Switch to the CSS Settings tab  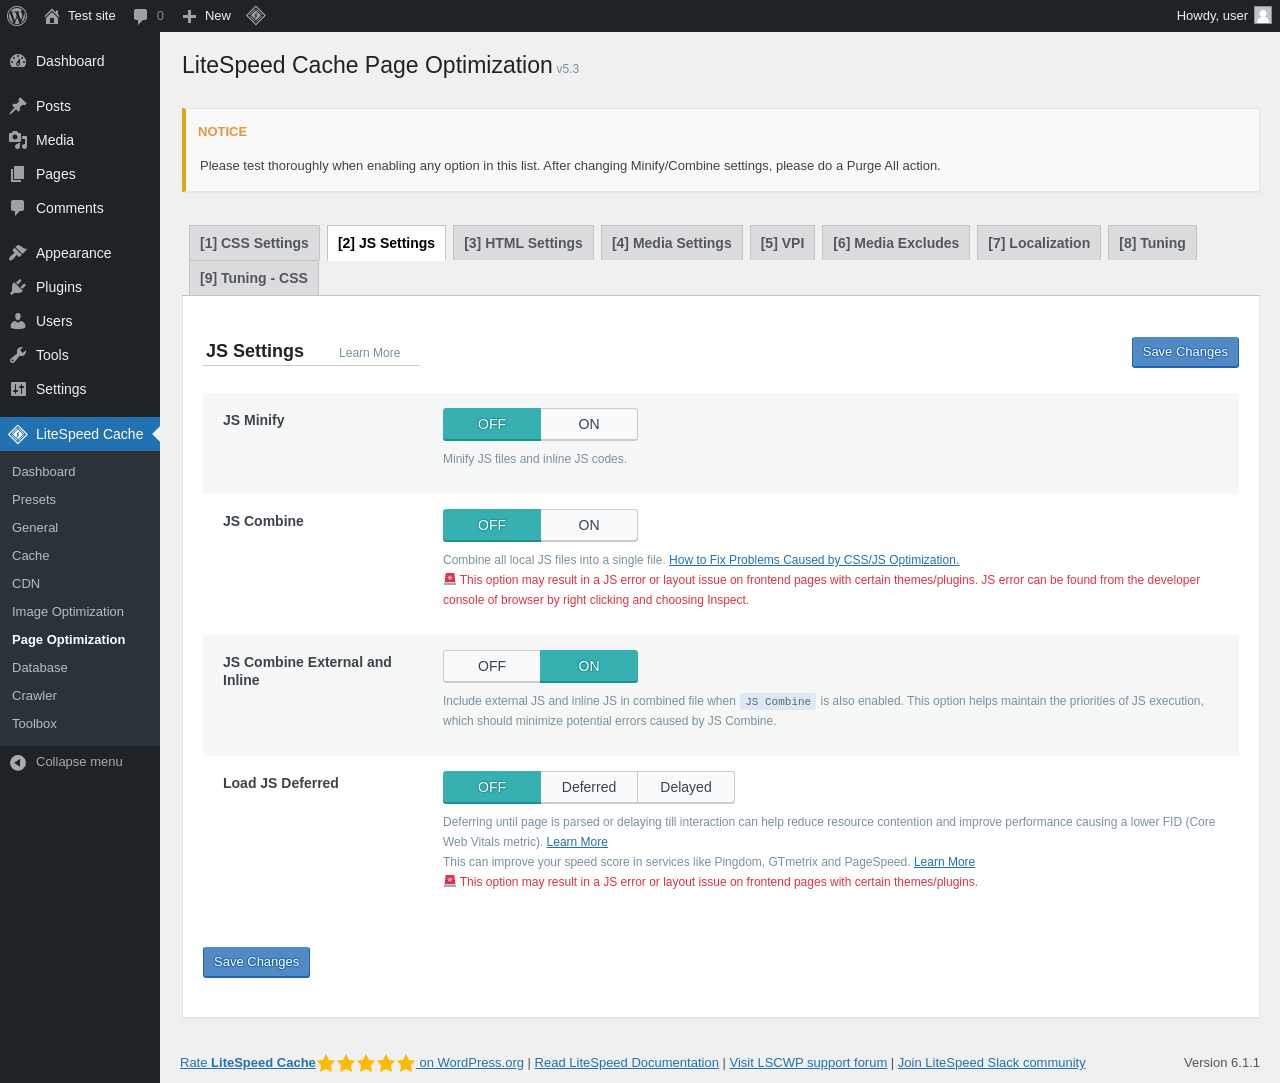coord(254,243)
